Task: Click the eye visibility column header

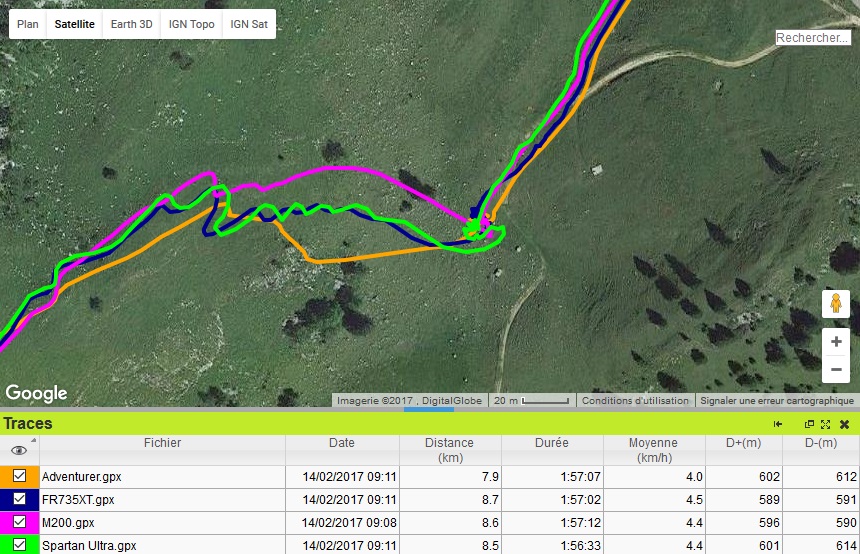Action: 19,450
